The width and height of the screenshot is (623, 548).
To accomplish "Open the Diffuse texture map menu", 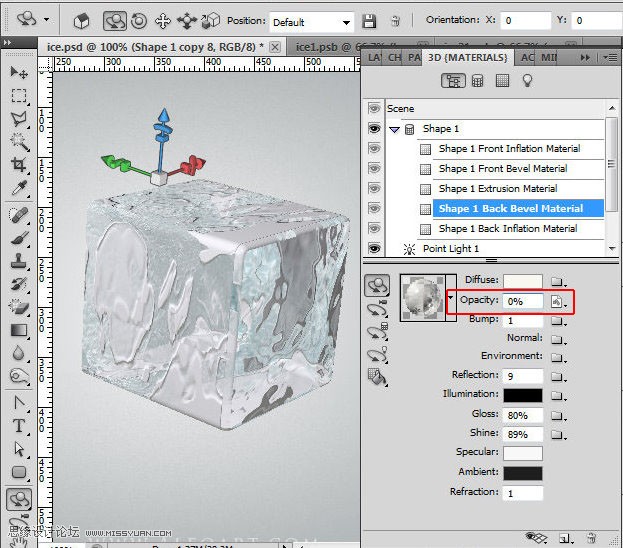I will tap(558, 282).
